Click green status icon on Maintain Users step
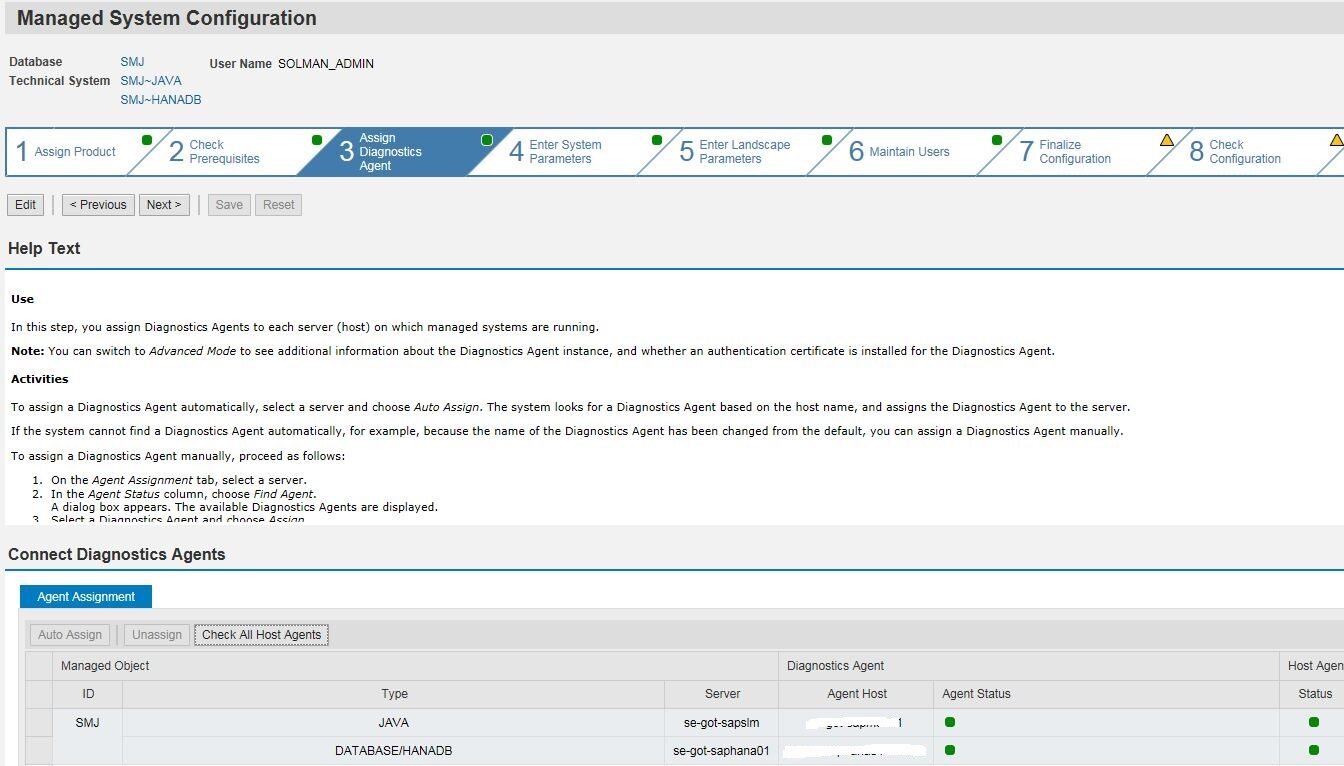 click(x=997, y=140)
